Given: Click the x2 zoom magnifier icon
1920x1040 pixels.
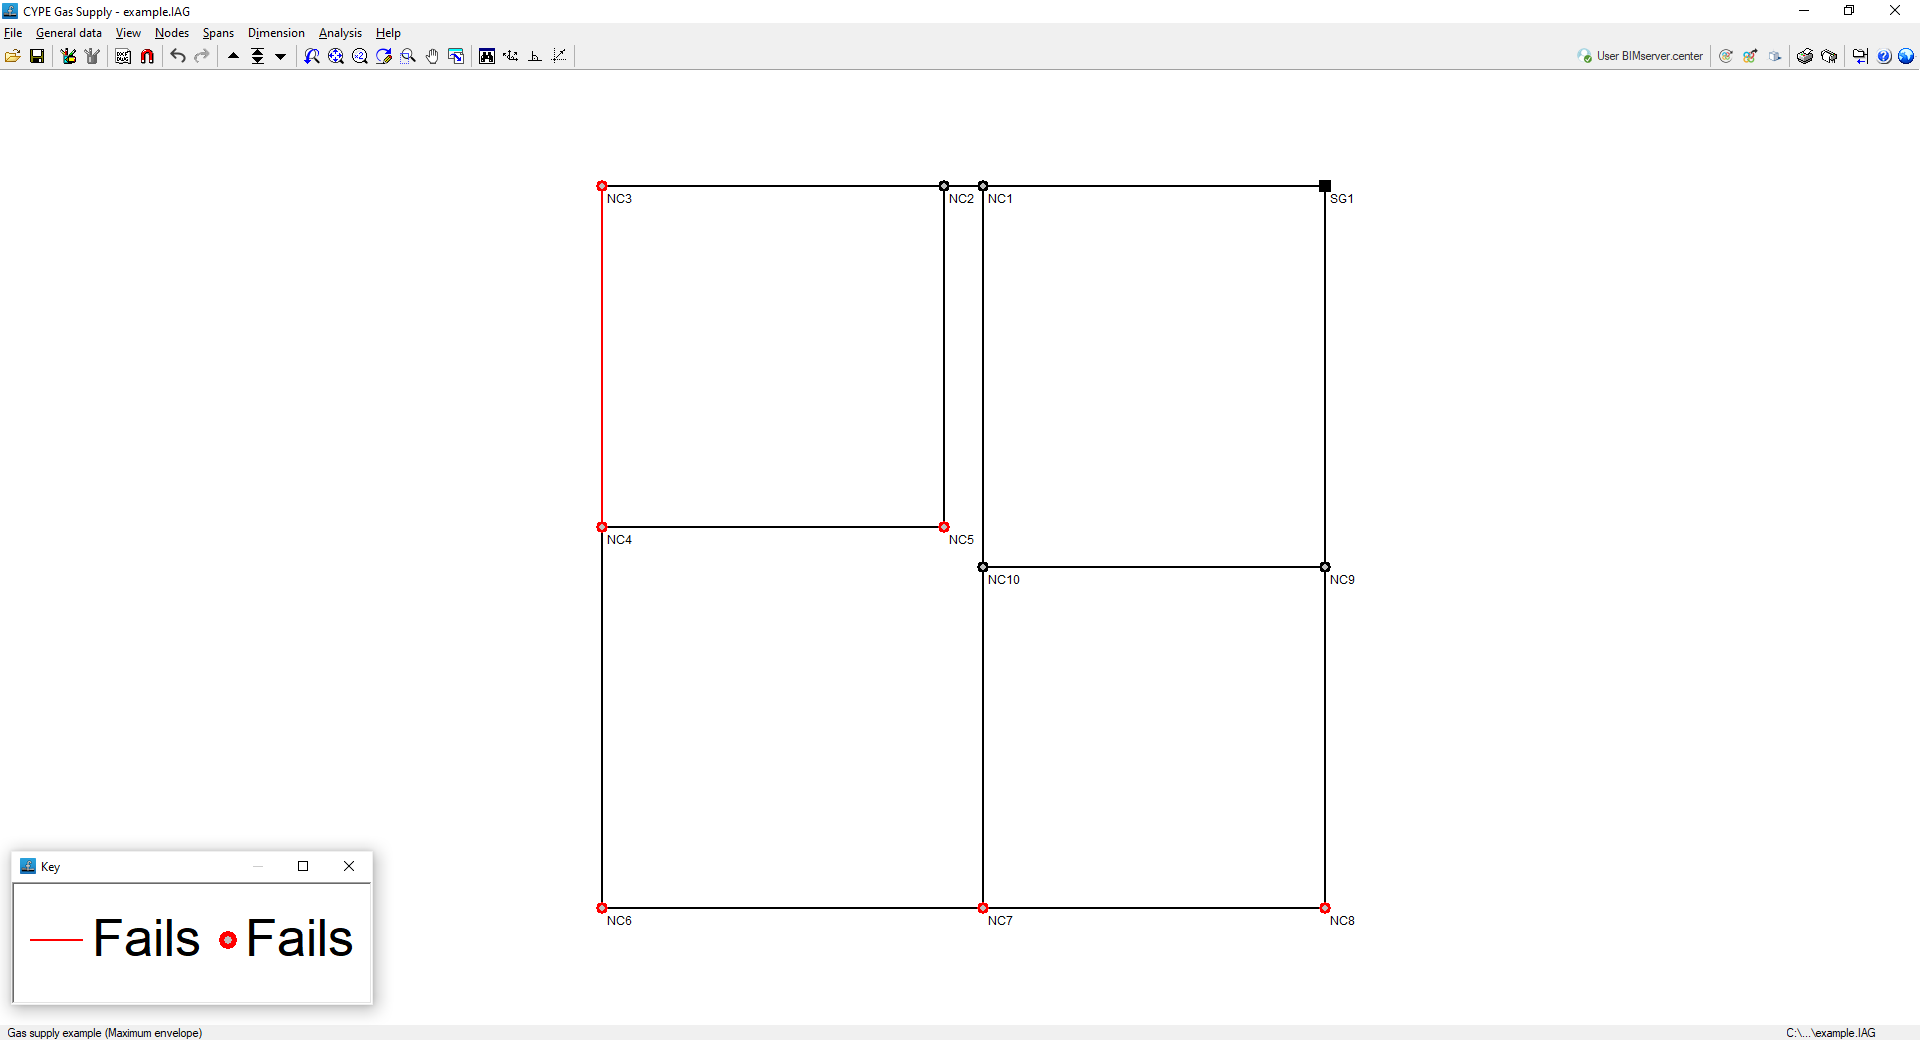Looking at the screenshot, I should pos(360,56).
